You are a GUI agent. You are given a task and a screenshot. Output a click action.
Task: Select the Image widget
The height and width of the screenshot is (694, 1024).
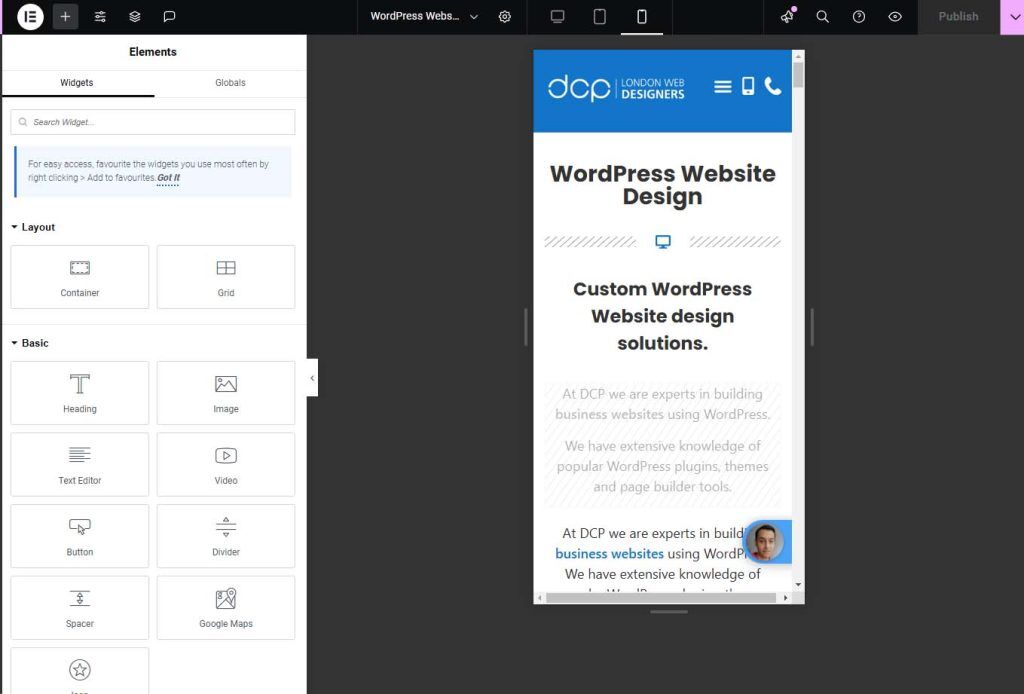coord(226,393)
